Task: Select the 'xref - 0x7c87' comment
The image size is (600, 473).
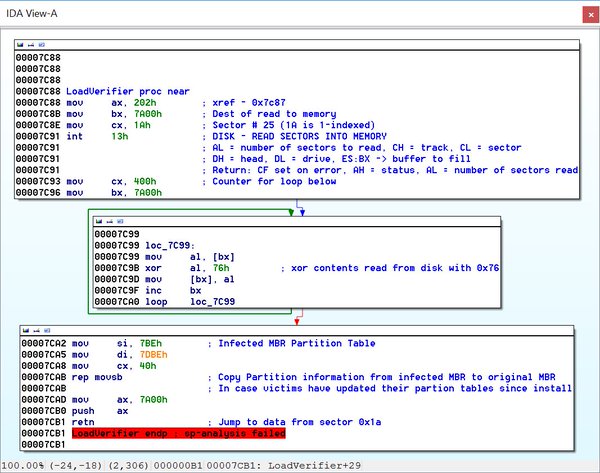Action: pos(249,103)
